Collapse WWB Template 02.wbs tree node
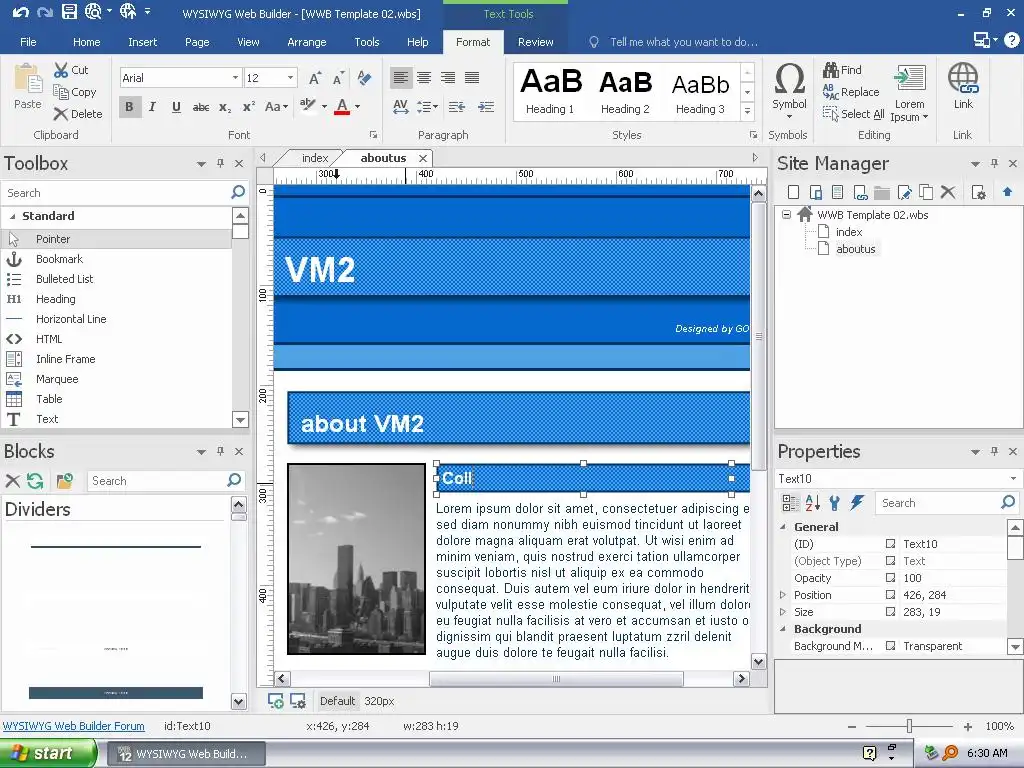This screenshot has height=768, width=1024. pos(786,214)
